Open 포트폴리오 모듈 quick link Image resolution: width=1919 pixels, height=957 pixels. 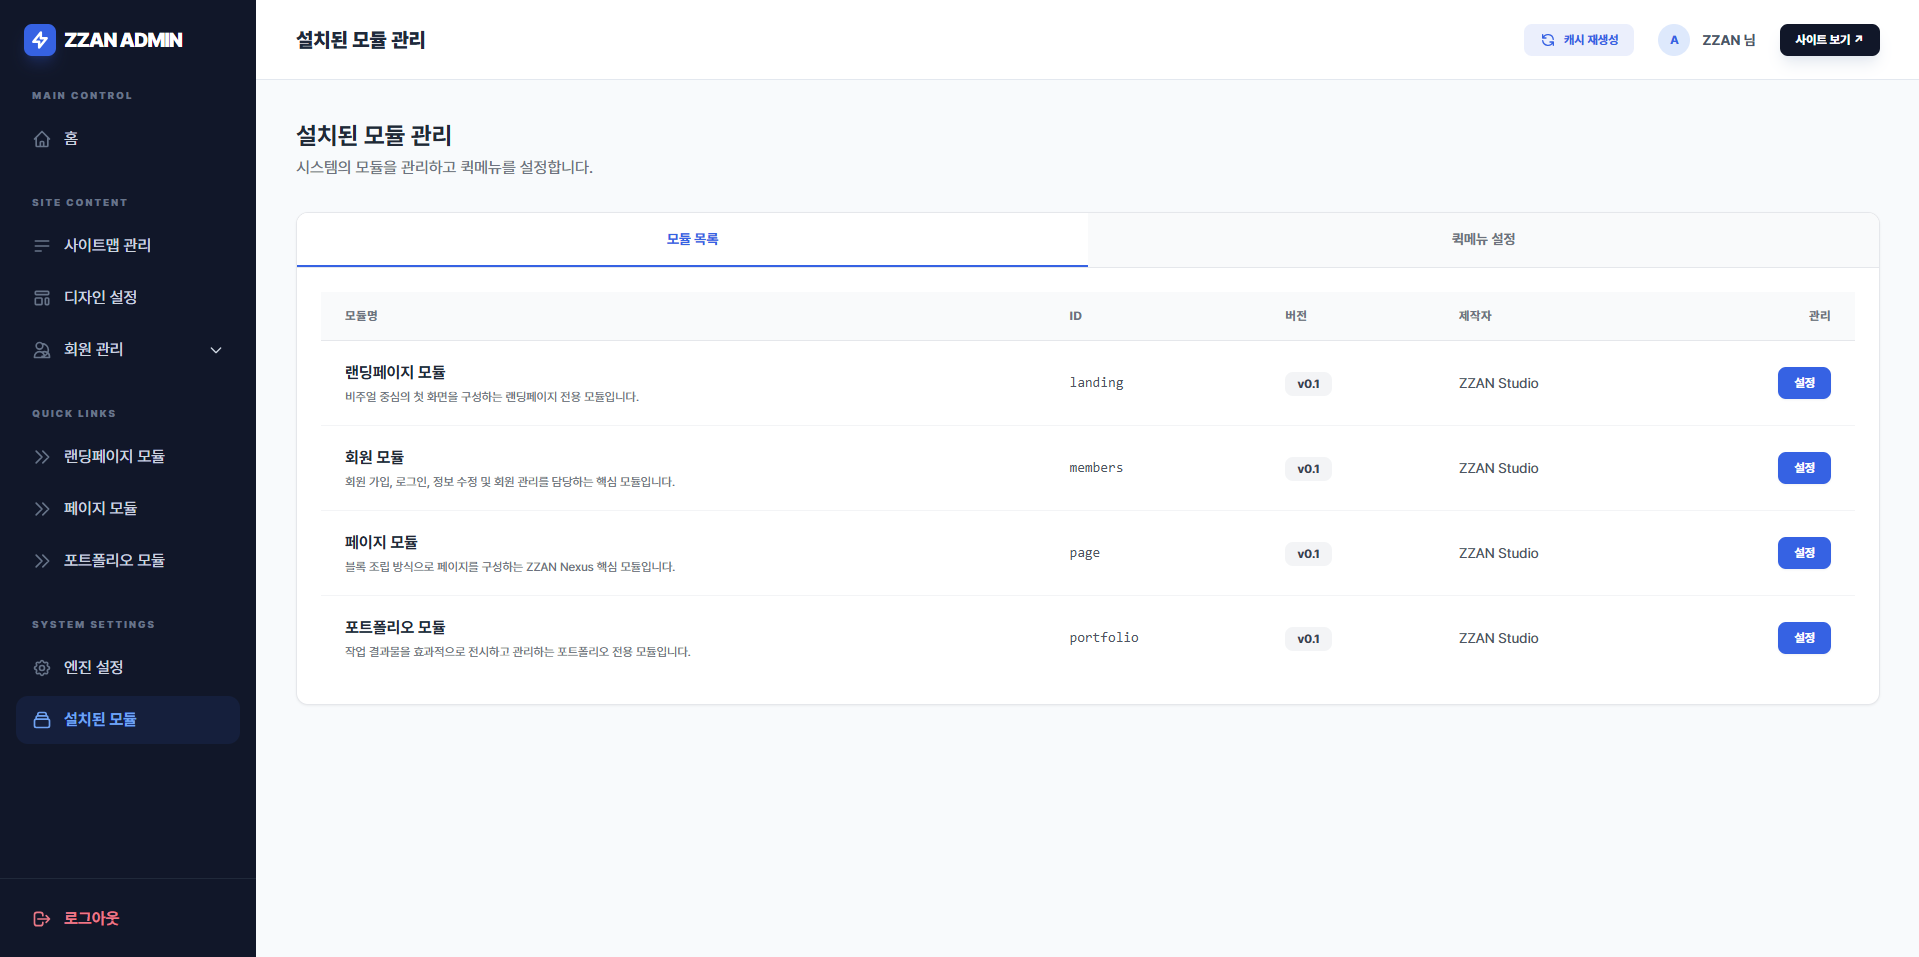(x=128, y=561)
